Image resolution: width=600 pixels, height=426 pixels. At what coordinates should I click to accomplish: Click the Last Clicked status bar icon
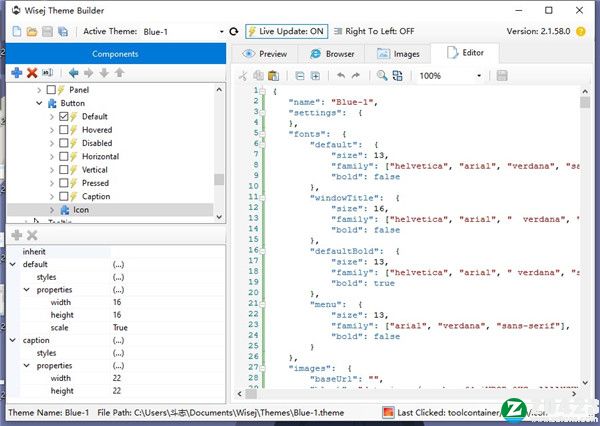coord(388,412)
